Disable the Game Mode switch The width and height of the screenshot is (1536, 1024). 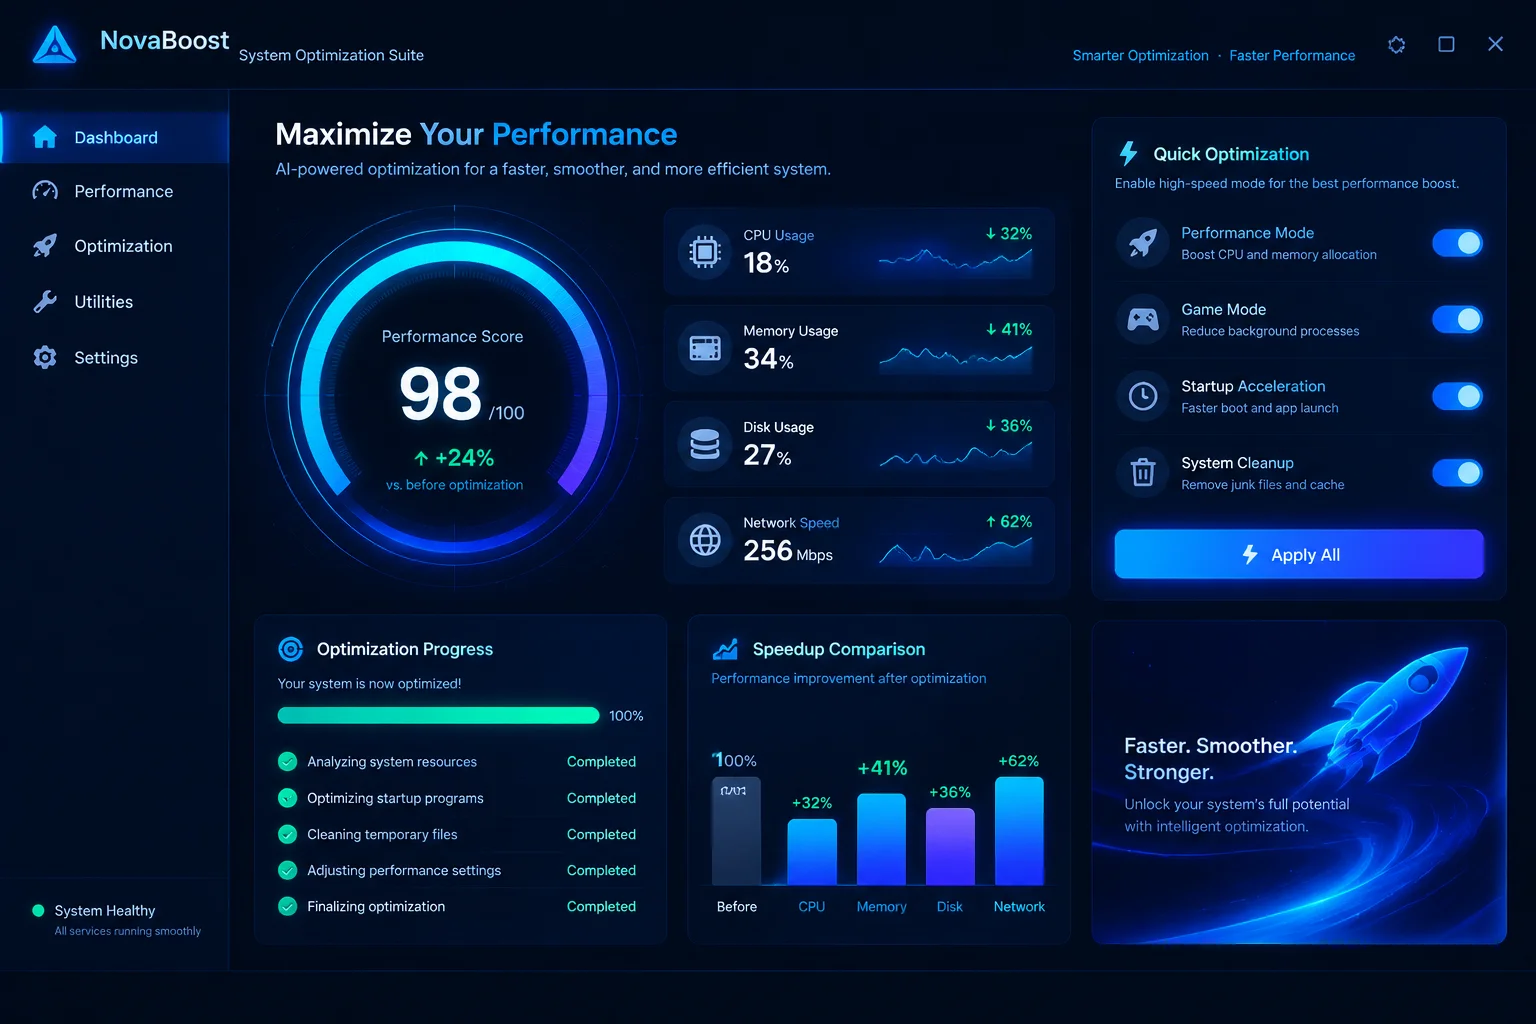pyautogui.click(x=1457, y=319)
